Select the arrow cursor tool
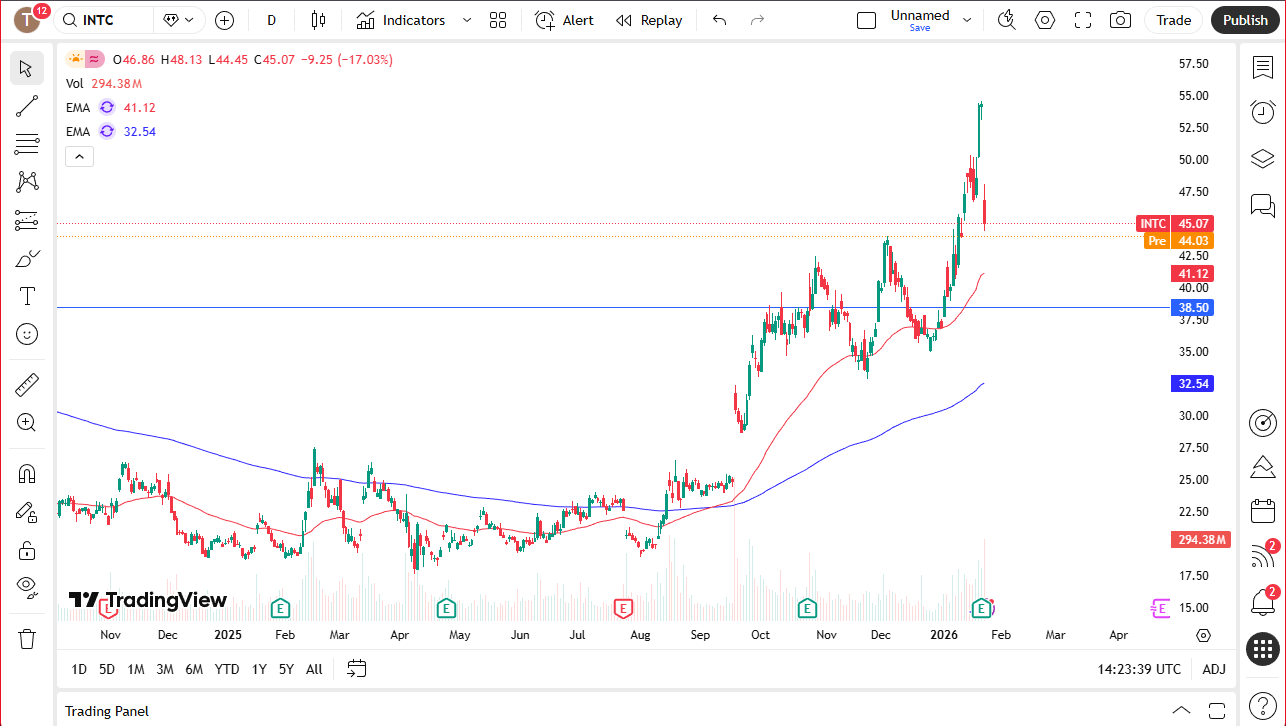1286x726 pixels. (x=27, y=69)
